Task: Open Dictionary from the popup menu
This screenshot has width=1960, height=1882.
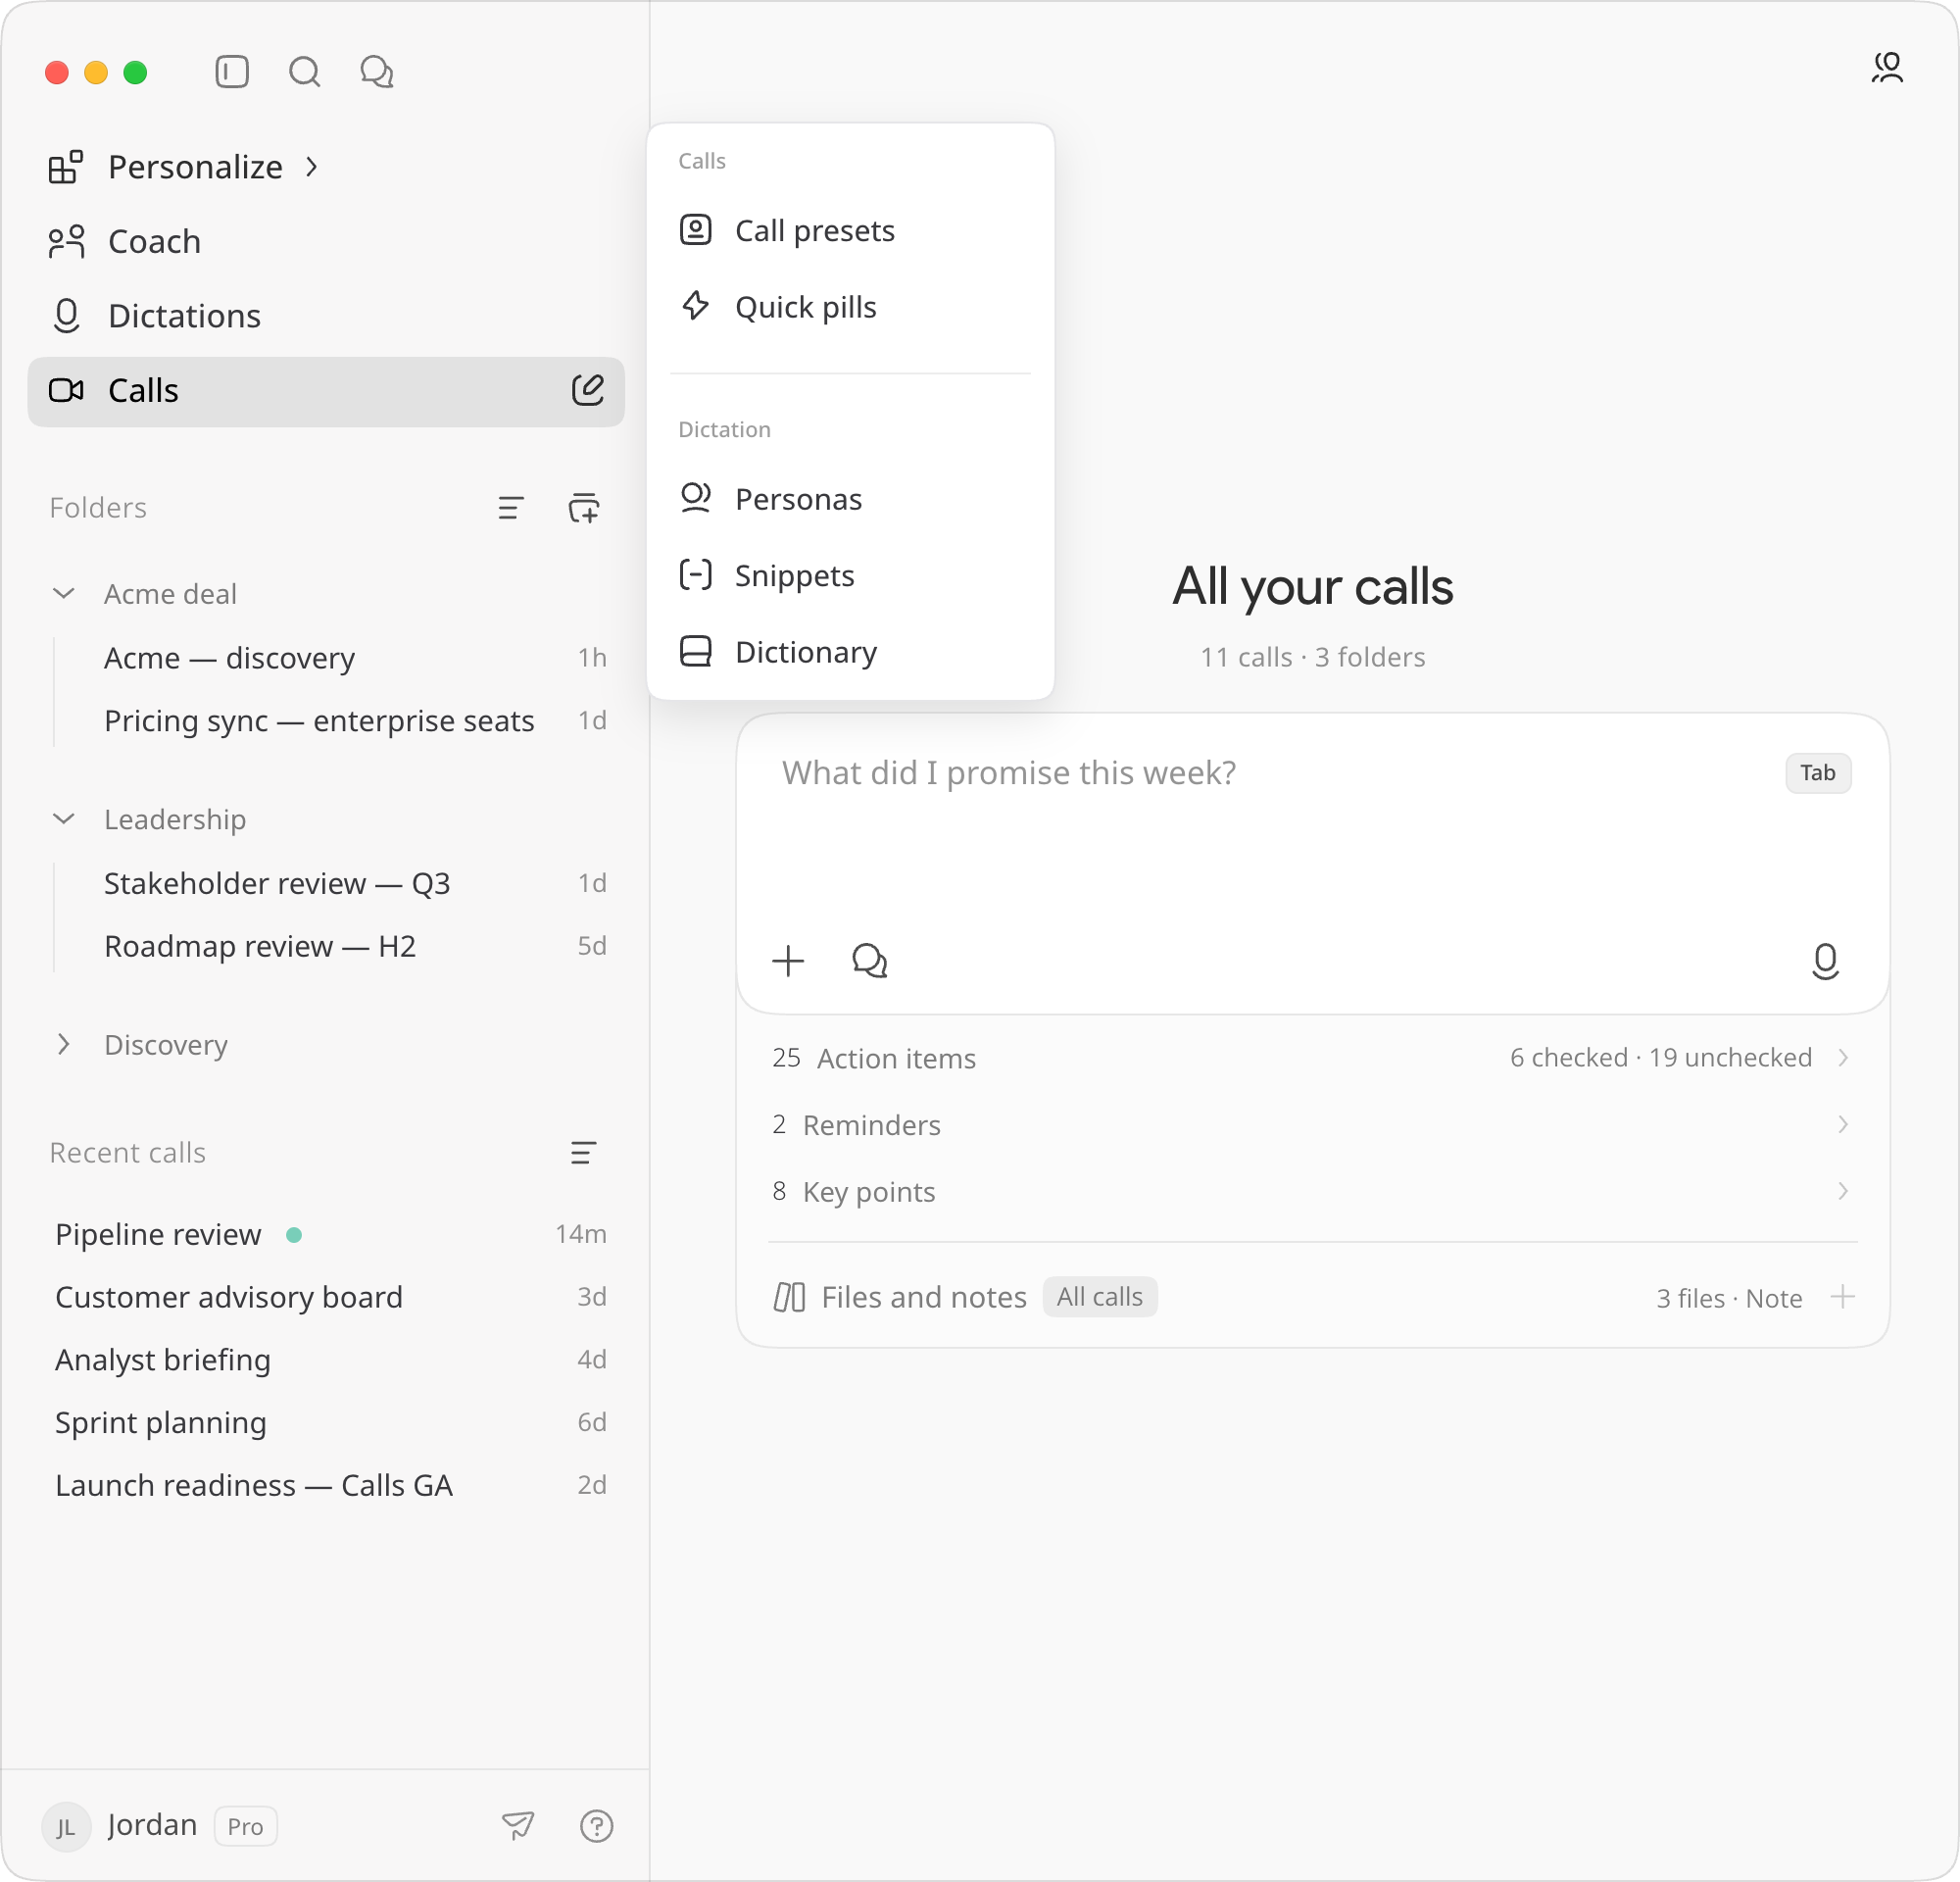Action: point(850,652)
